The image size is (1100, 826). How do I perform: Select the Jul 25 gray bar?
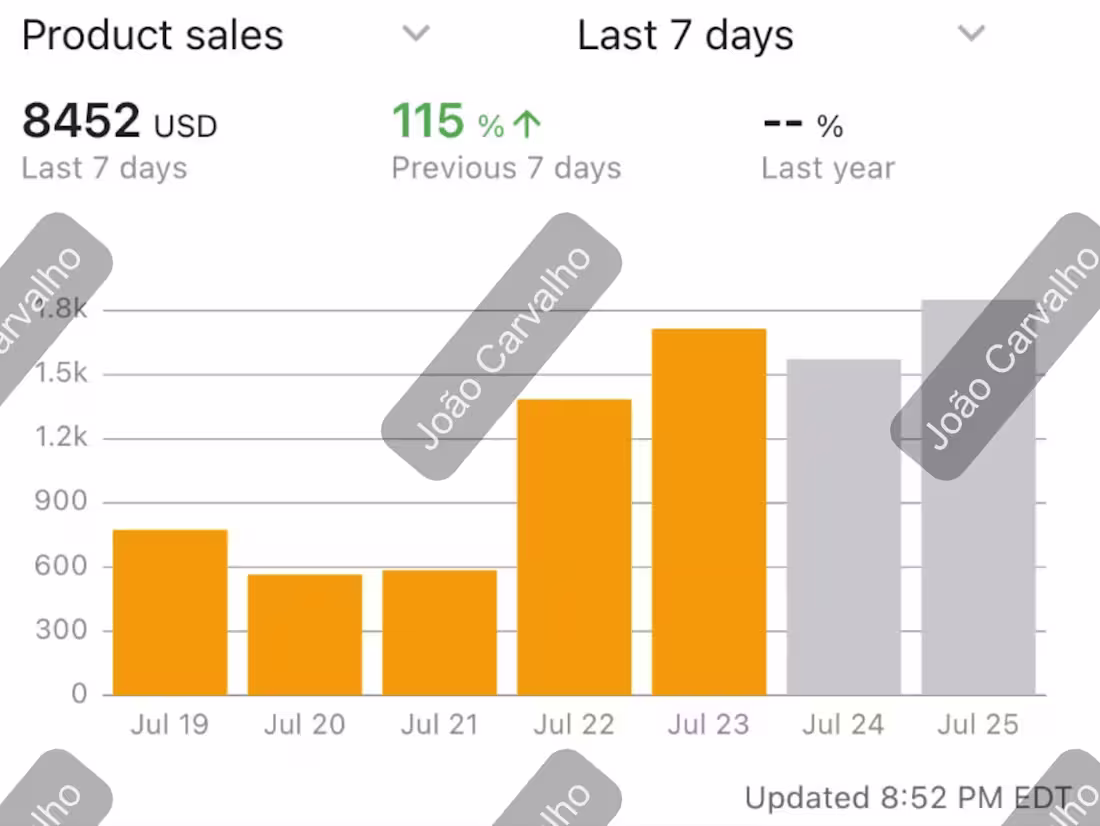click(978, 495)
